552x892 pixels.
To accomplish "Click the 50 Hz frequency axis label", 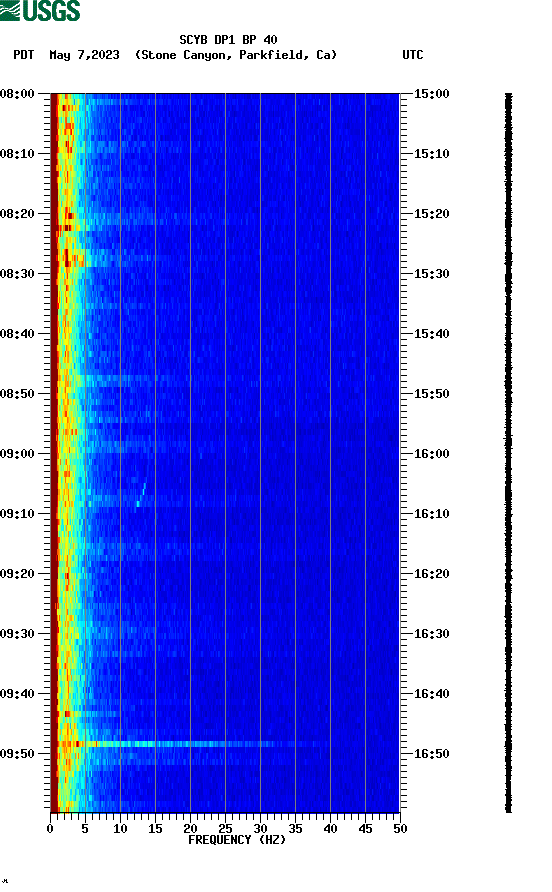I will tap(400, 829).
